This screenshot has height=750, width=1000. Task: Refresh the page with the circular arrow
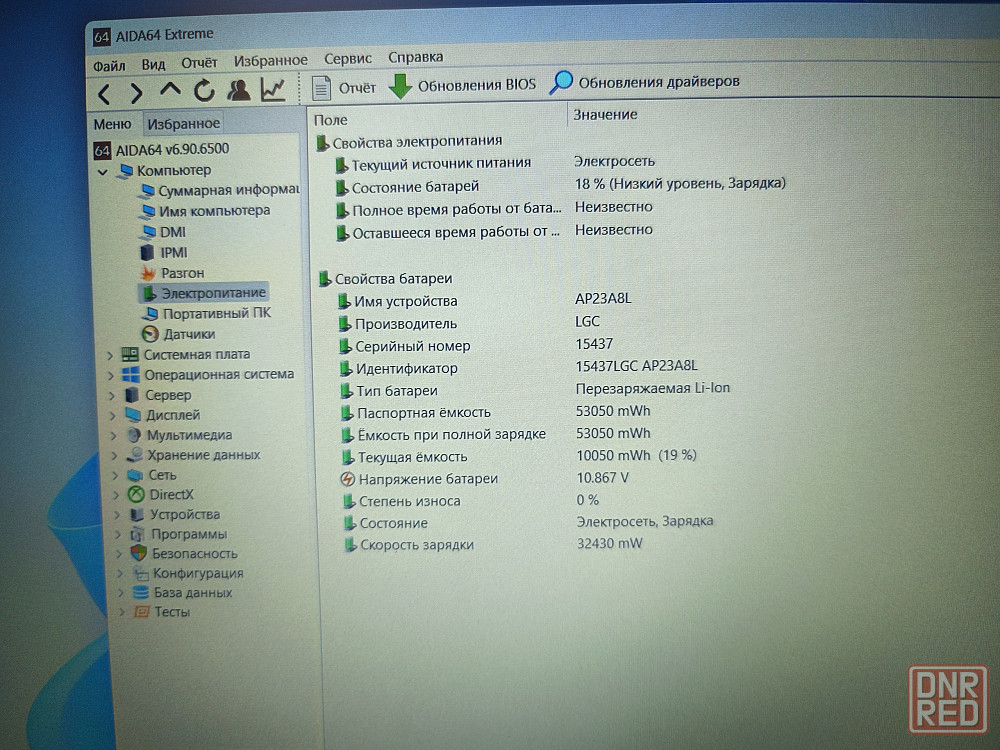pos(204,91)
